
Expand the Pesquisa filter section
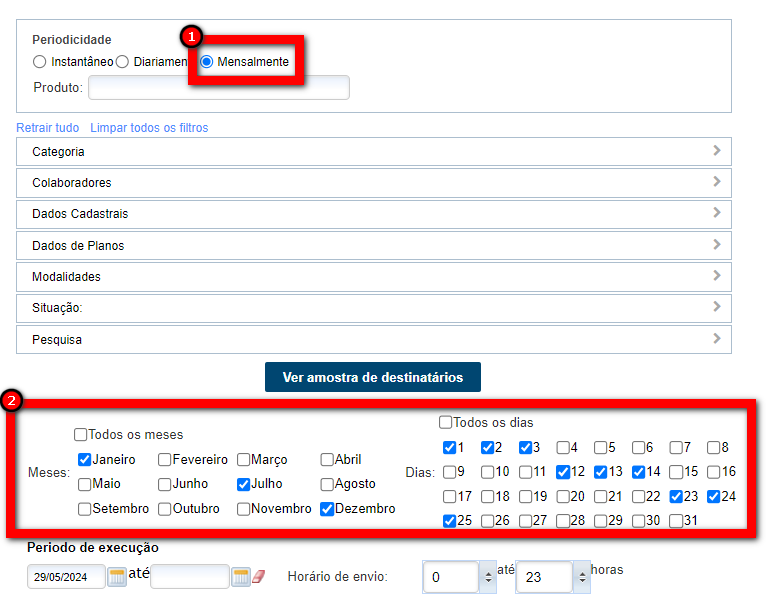click(373, 340)
